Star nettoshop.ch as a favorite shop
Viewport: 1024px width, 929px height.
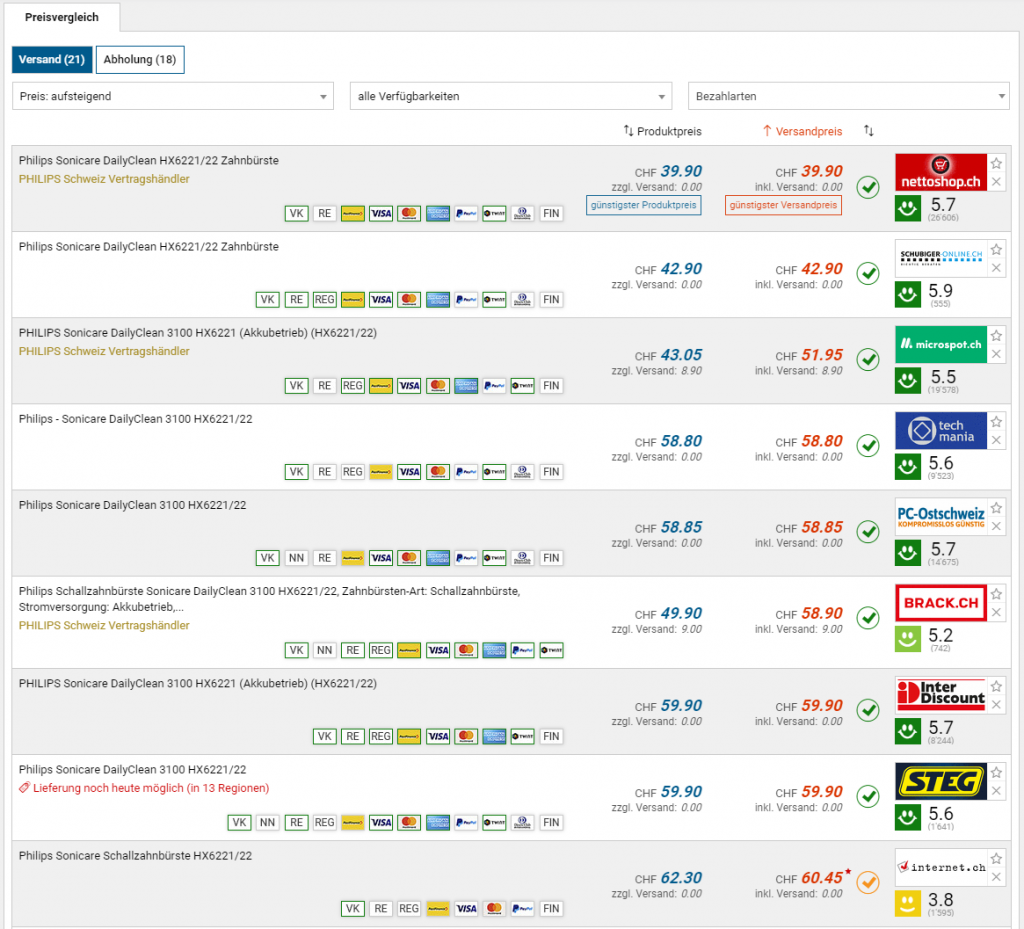click(x=996, y=163)
